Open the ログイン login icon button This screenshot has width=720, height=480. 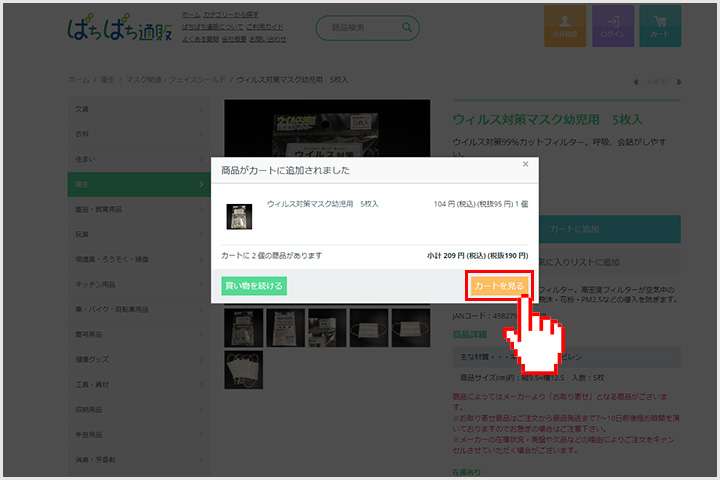[613, 26]
